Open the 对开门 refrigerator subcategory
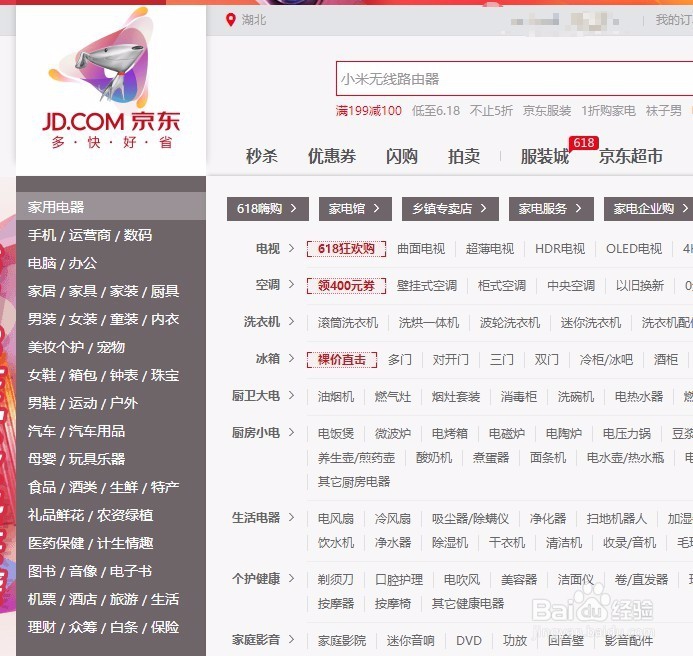693x656 pixels. click(451, 360)
